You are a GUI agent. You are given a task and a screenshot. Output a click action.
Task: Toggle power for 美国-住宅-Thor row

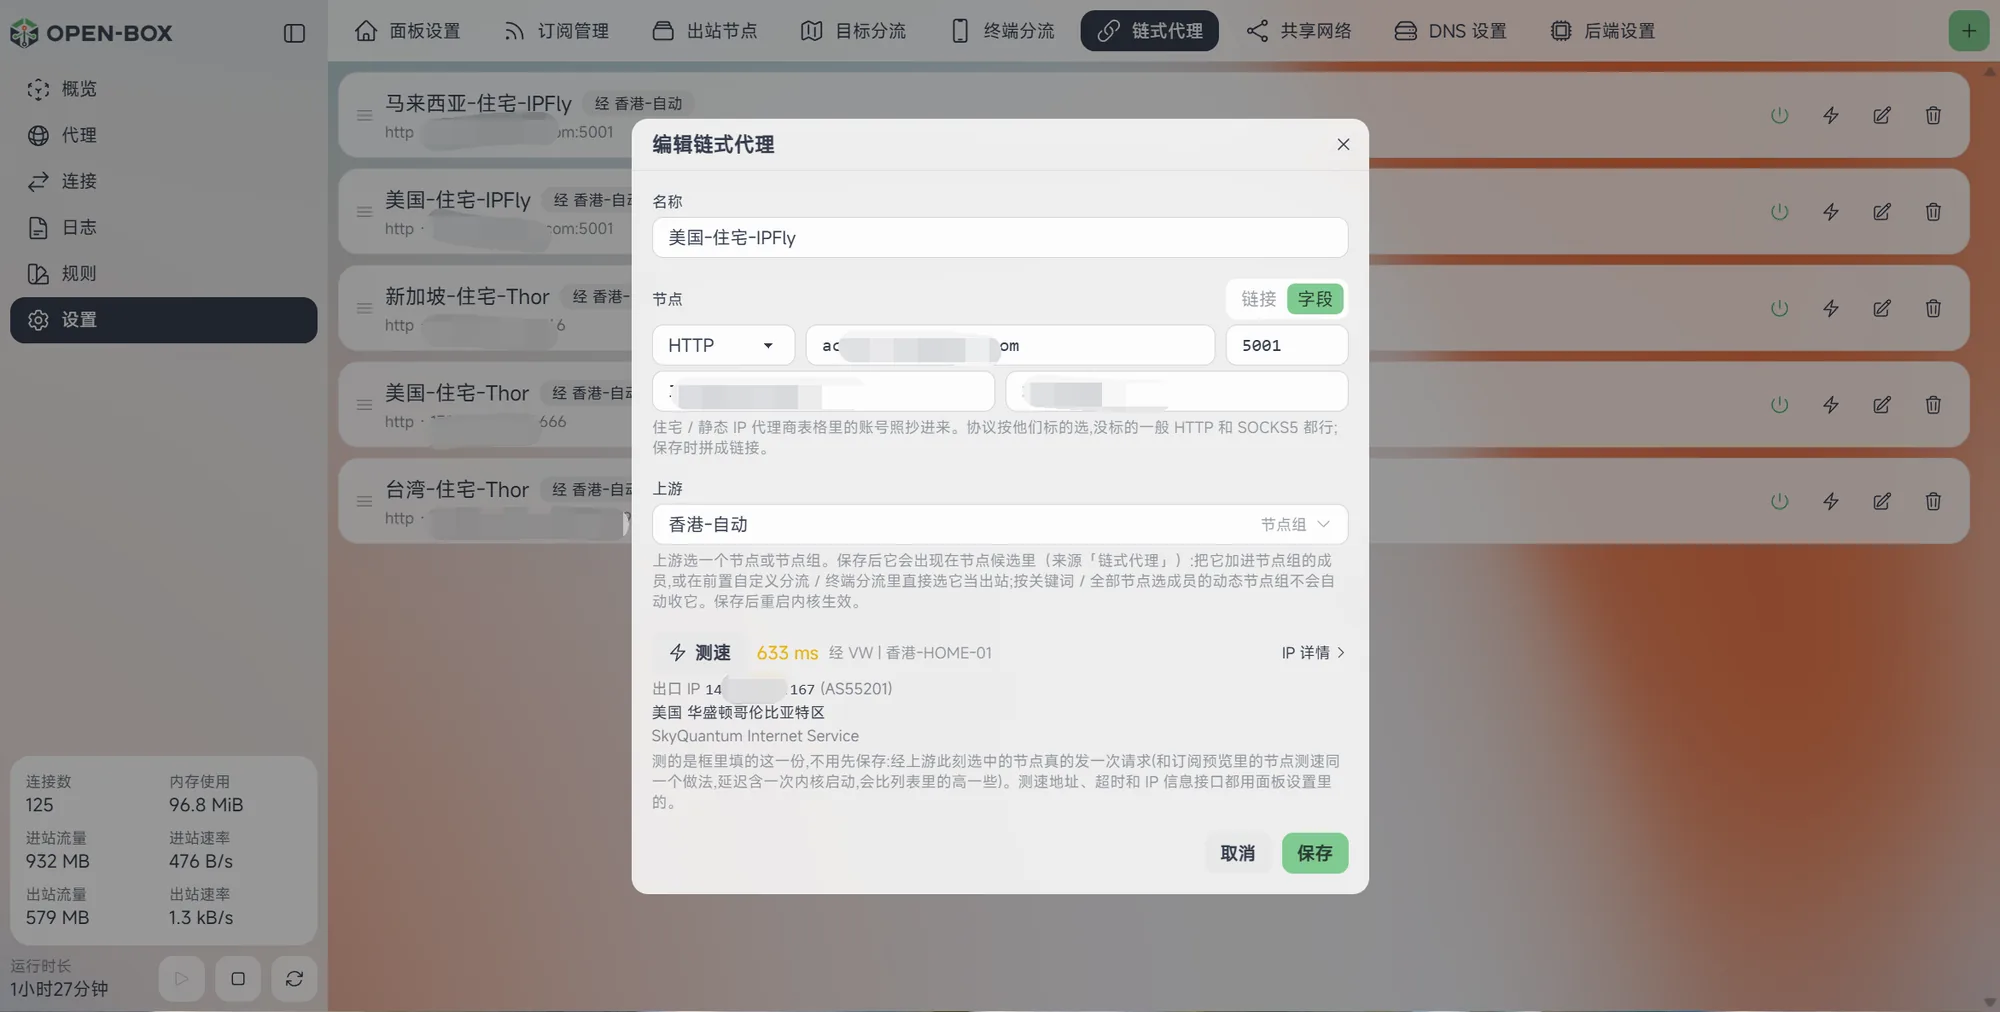click(x=1779, y=405)
